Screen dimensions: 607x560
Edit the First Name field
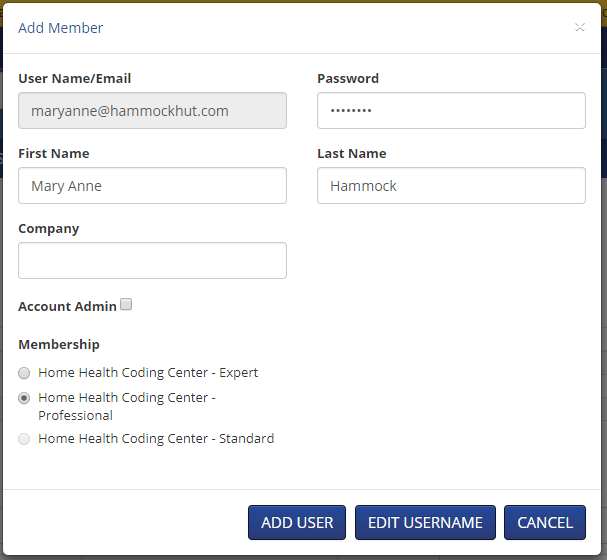click(152, 186)
